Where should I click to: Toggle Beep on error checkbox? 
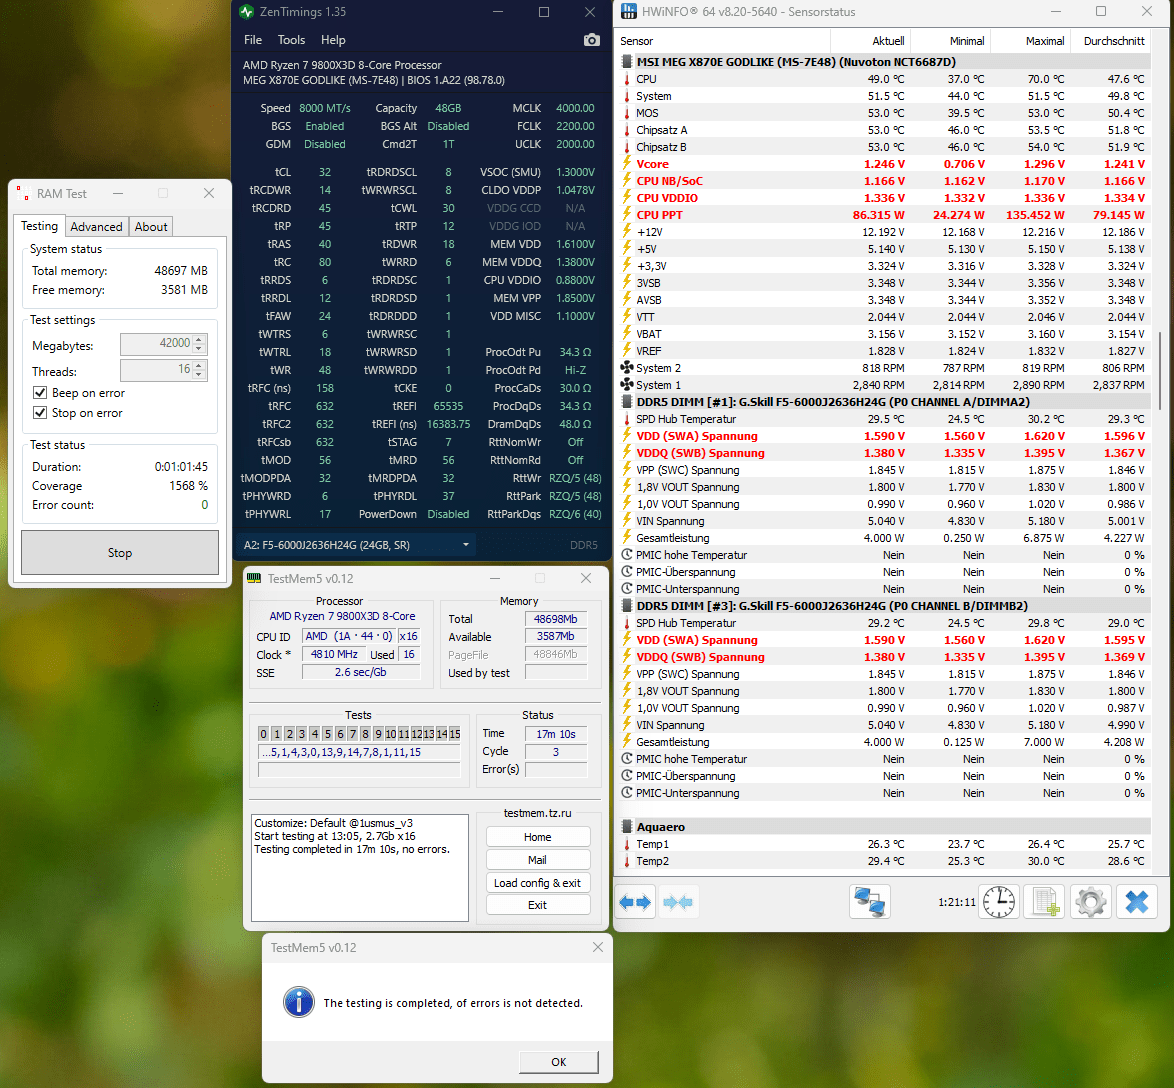pyautogui.click(x=40, y=392)
